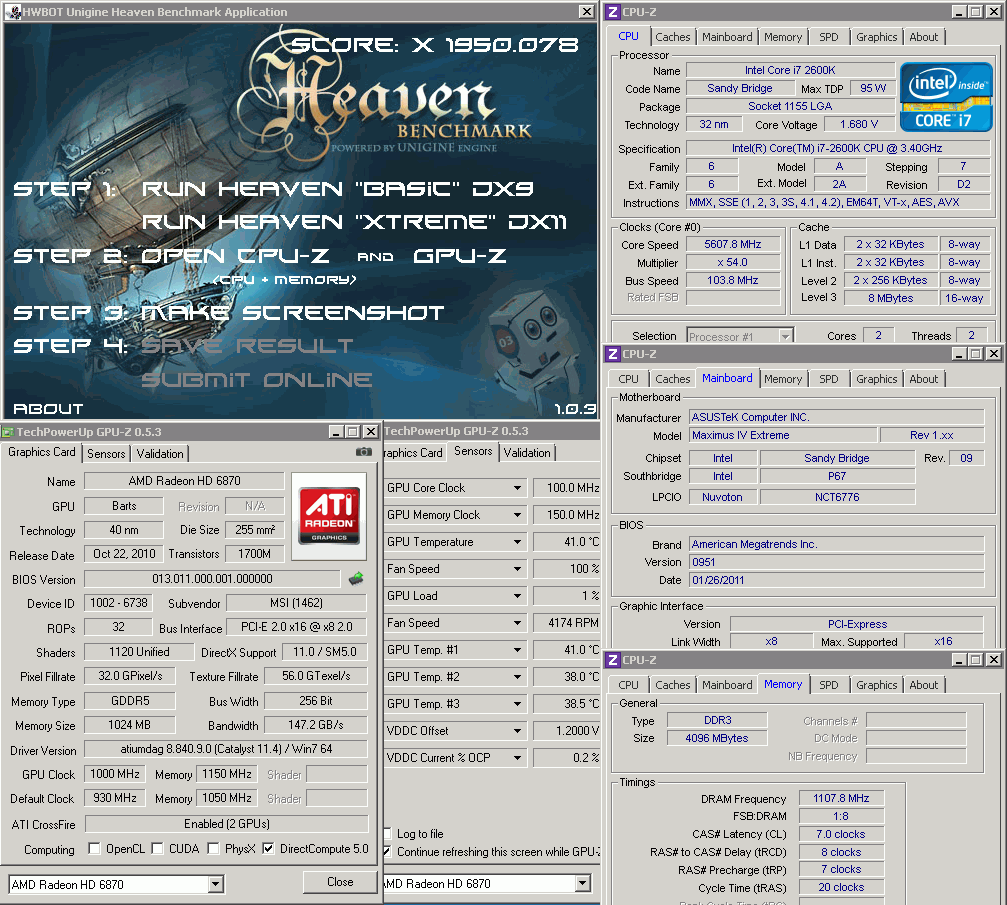Open the GPU Temperature sensor dropdown
This screenshot has width=1007, height=905.
tap(517, 542)
